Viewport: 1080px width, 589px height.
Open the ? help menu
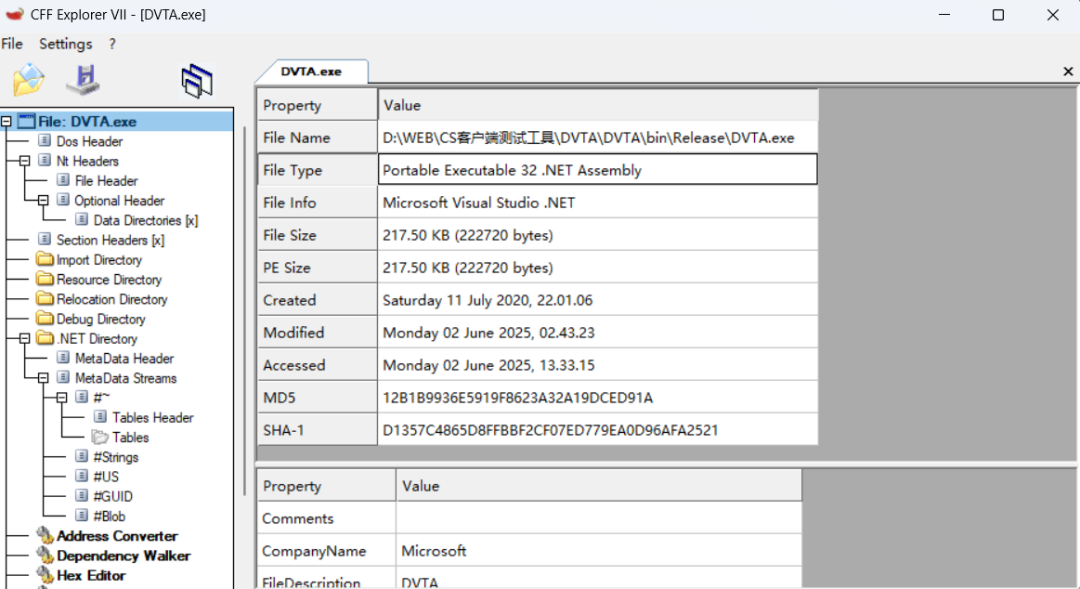point(112,43)
